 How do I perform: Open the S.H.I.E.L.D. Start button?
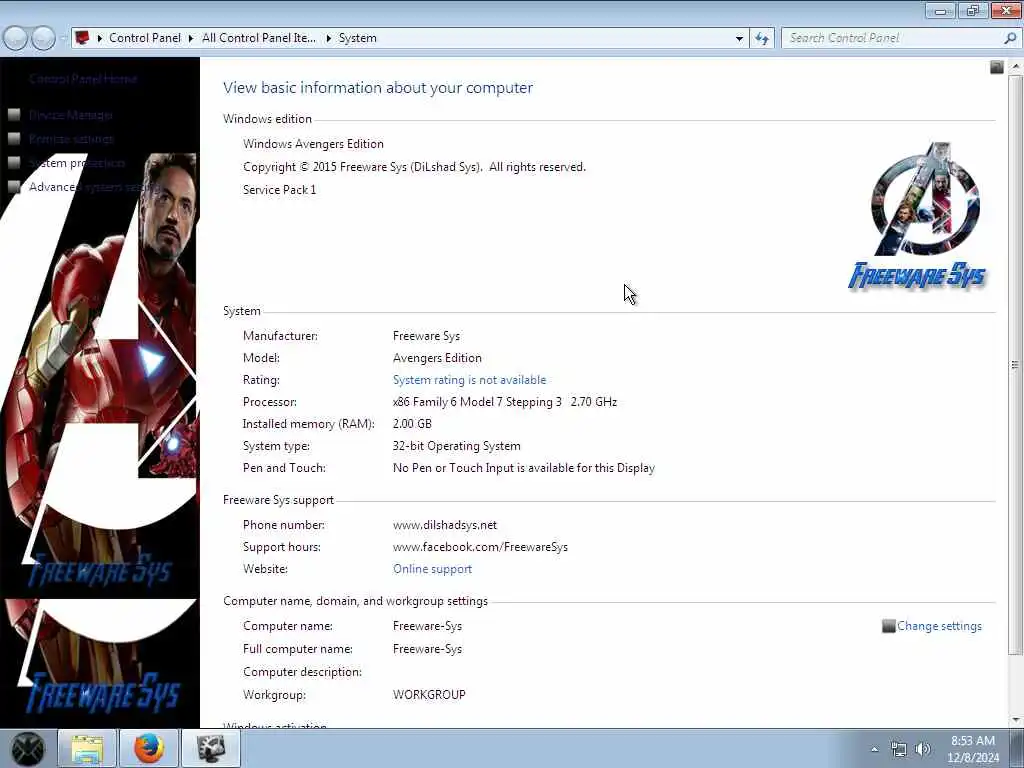click(27, 748)
